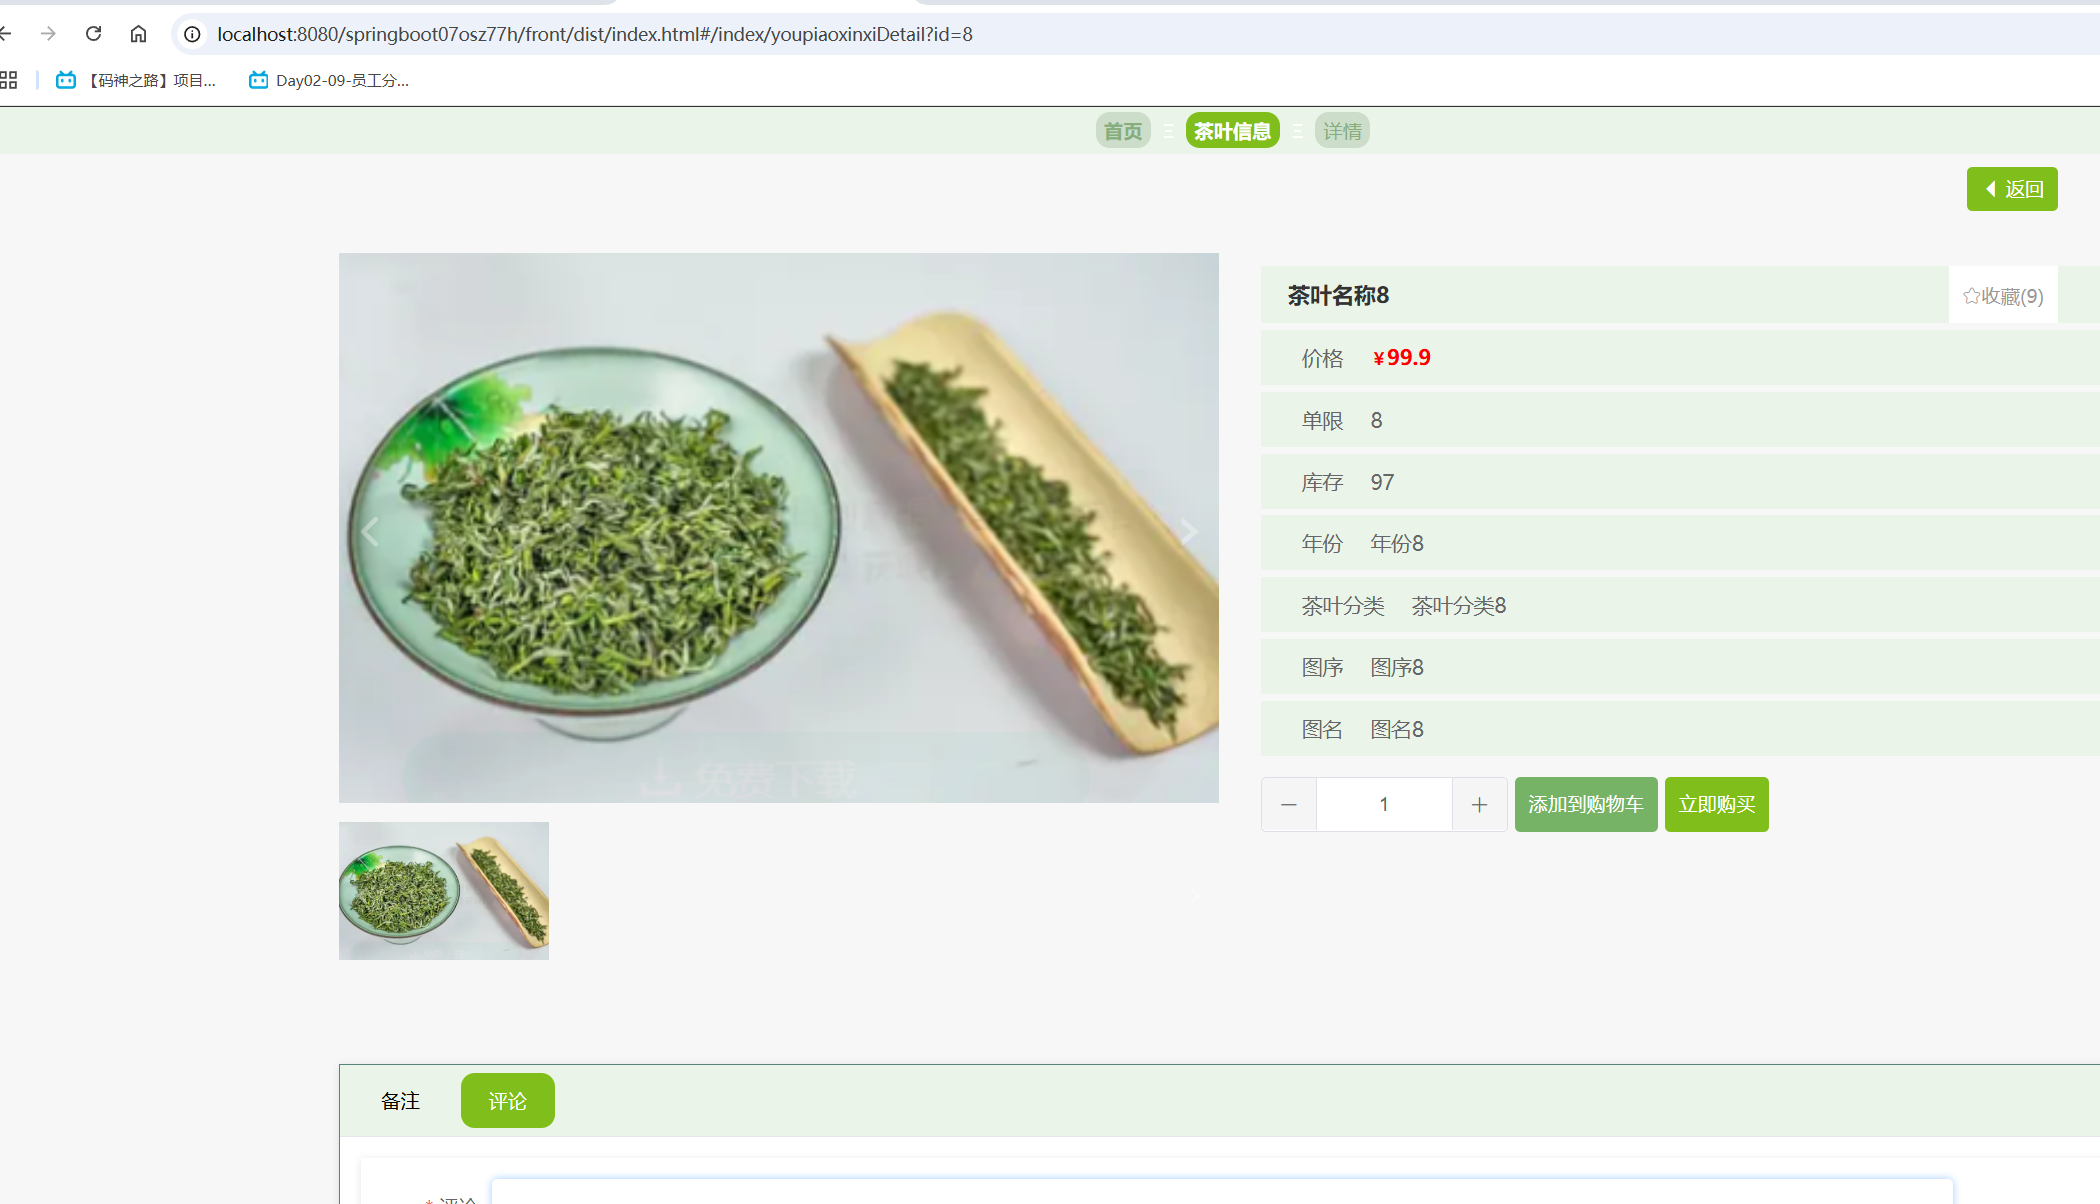Click the browser home icon
The height and width of the screenshot is (1204, 2100).
pos(138,34)
